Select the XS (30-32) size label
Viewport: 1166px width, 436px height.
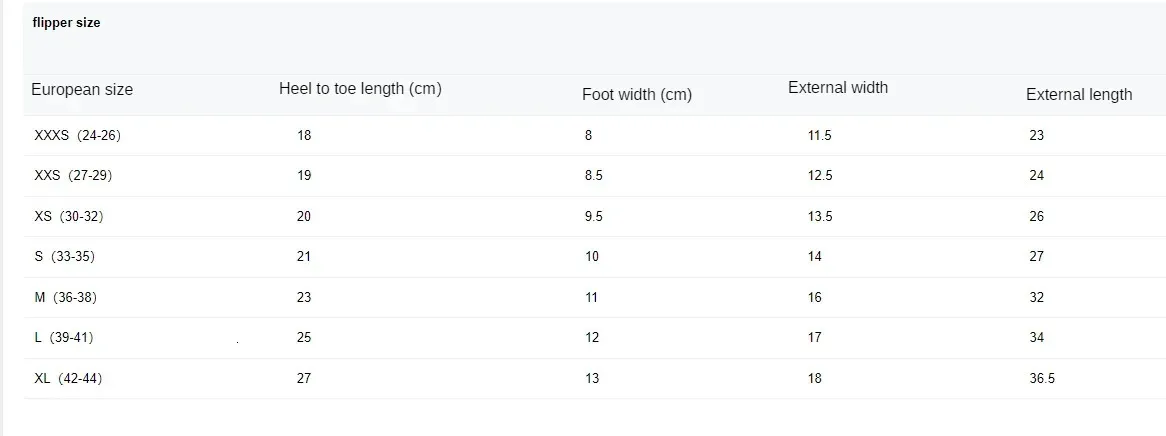(x=69, y=217)
